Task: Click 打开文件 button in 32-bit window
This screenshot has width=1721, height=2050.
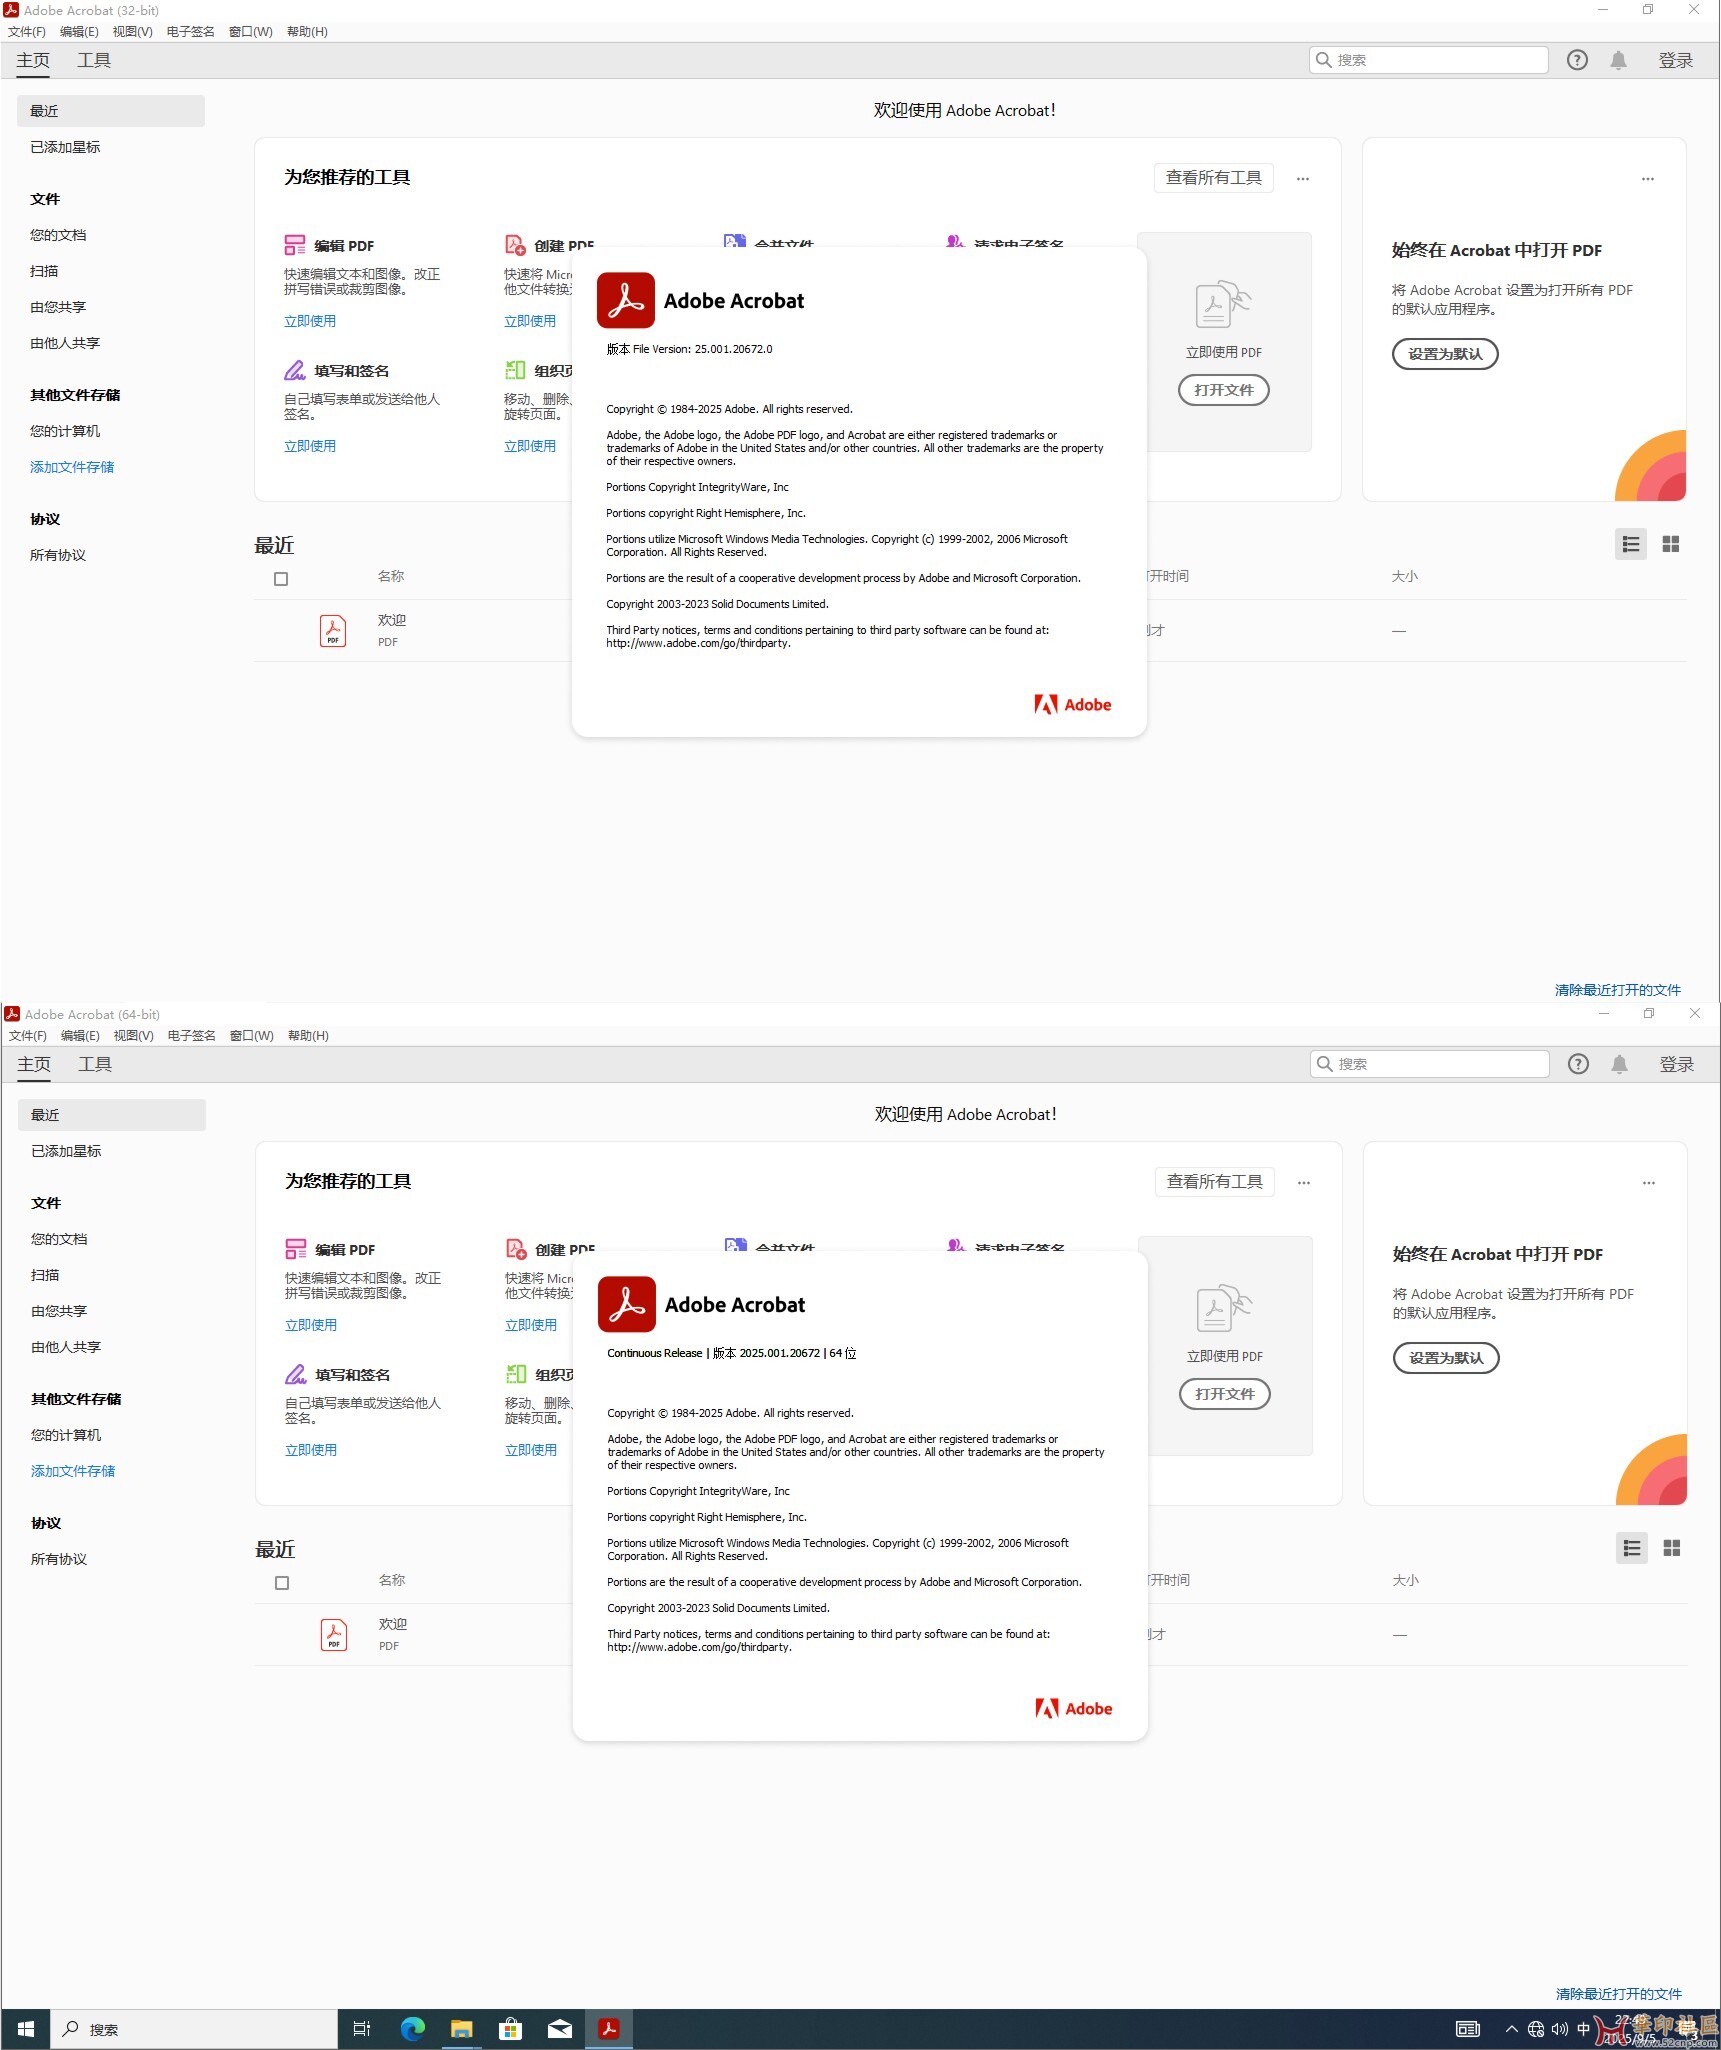Action: [1223, 390]
